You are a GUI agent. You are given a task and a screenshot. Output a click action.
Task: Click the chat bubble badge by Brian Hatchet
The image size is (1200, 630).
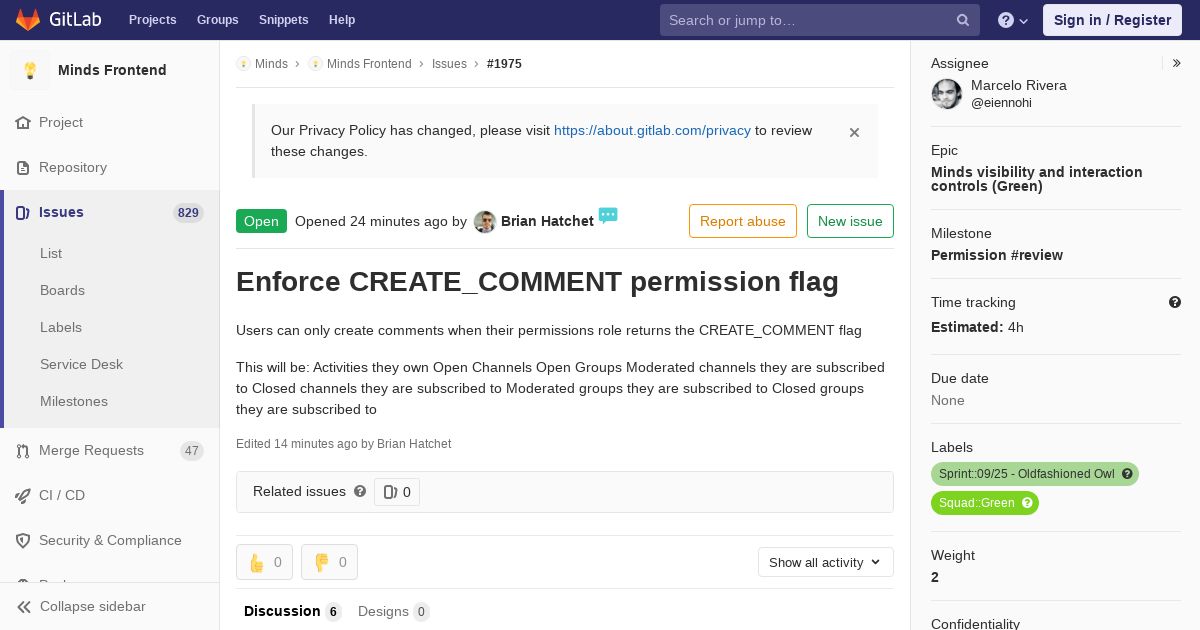(x=608, y=215)
